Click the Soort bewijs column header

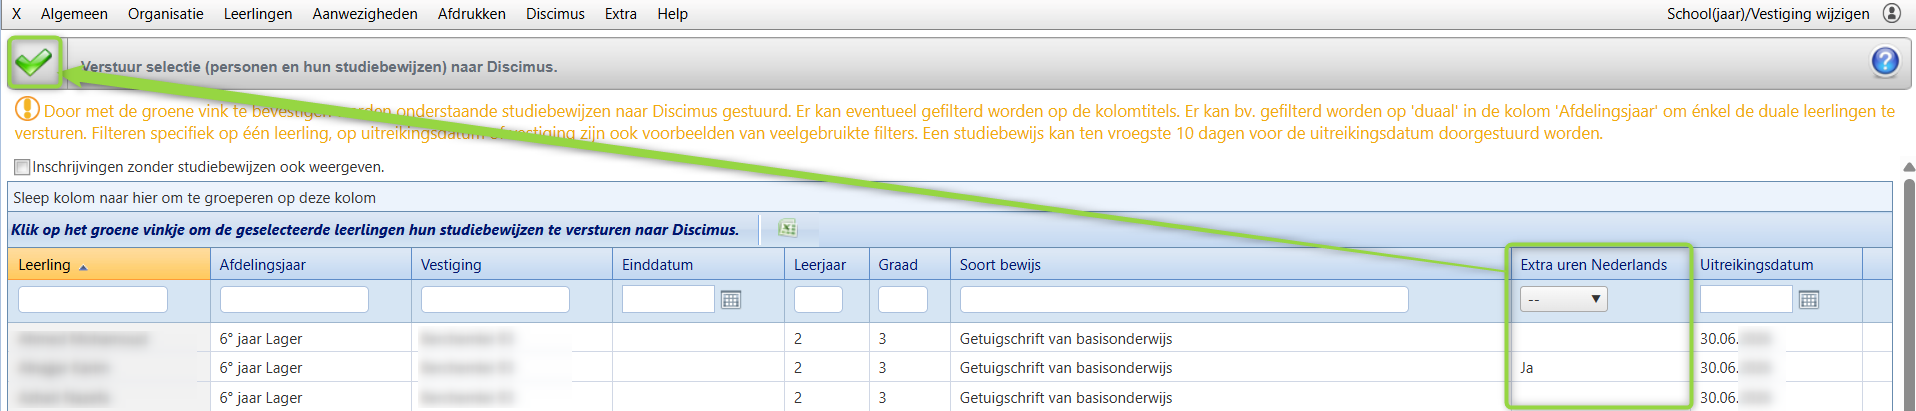pyautogui.click(x=1000, y=265)
